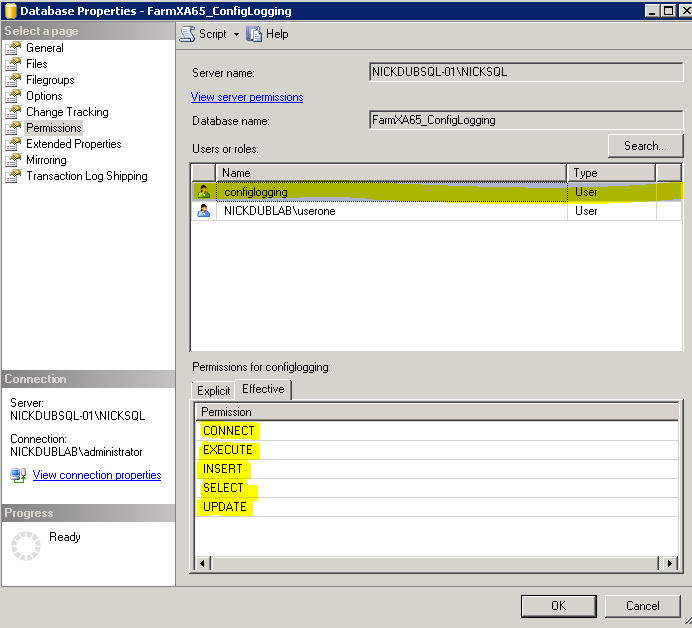The image size is (692, 628).
Task: Select the EXECUTE permission row
Action: point(436,450)
